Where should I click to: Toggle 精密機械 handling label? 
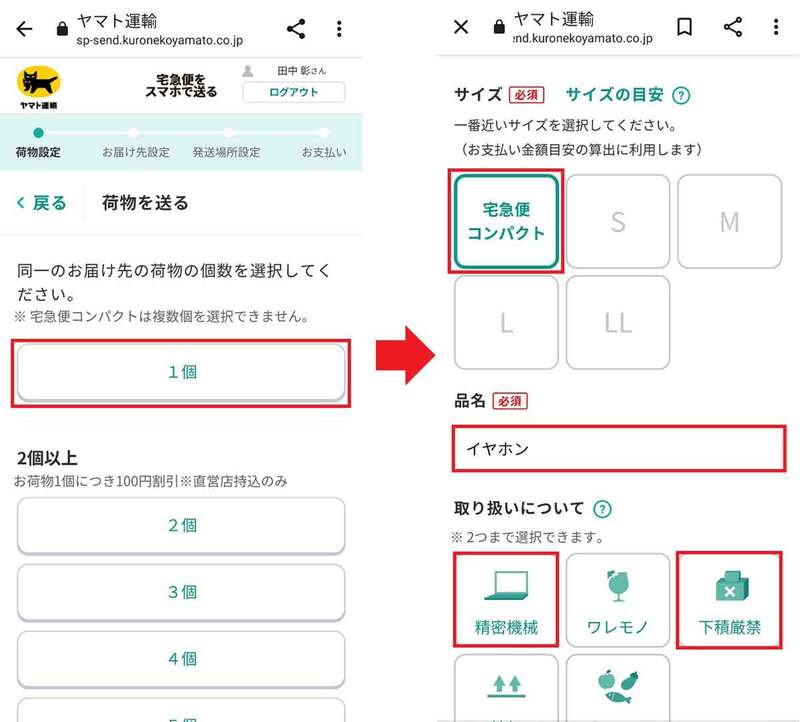point(506,627)
